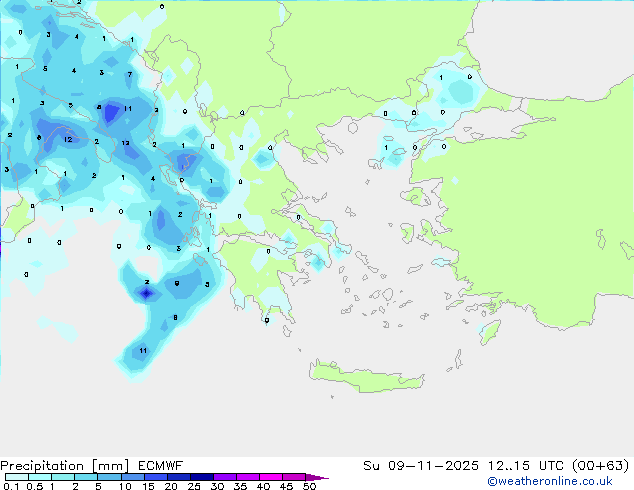634x490 pixels.
Task: Click the "[mm]" unit label
Action: tap(110, 466)
